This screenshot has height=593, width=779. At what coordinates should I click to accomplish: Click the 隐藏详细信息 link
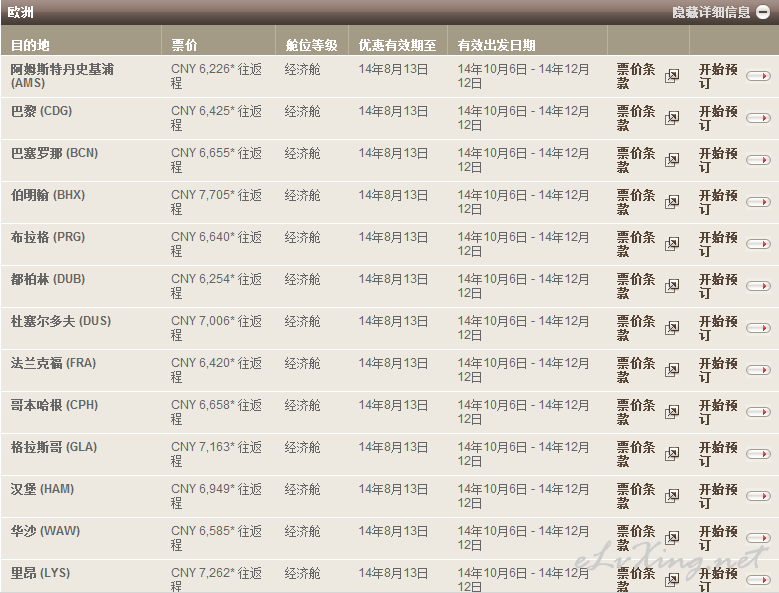tap(710, 12)
